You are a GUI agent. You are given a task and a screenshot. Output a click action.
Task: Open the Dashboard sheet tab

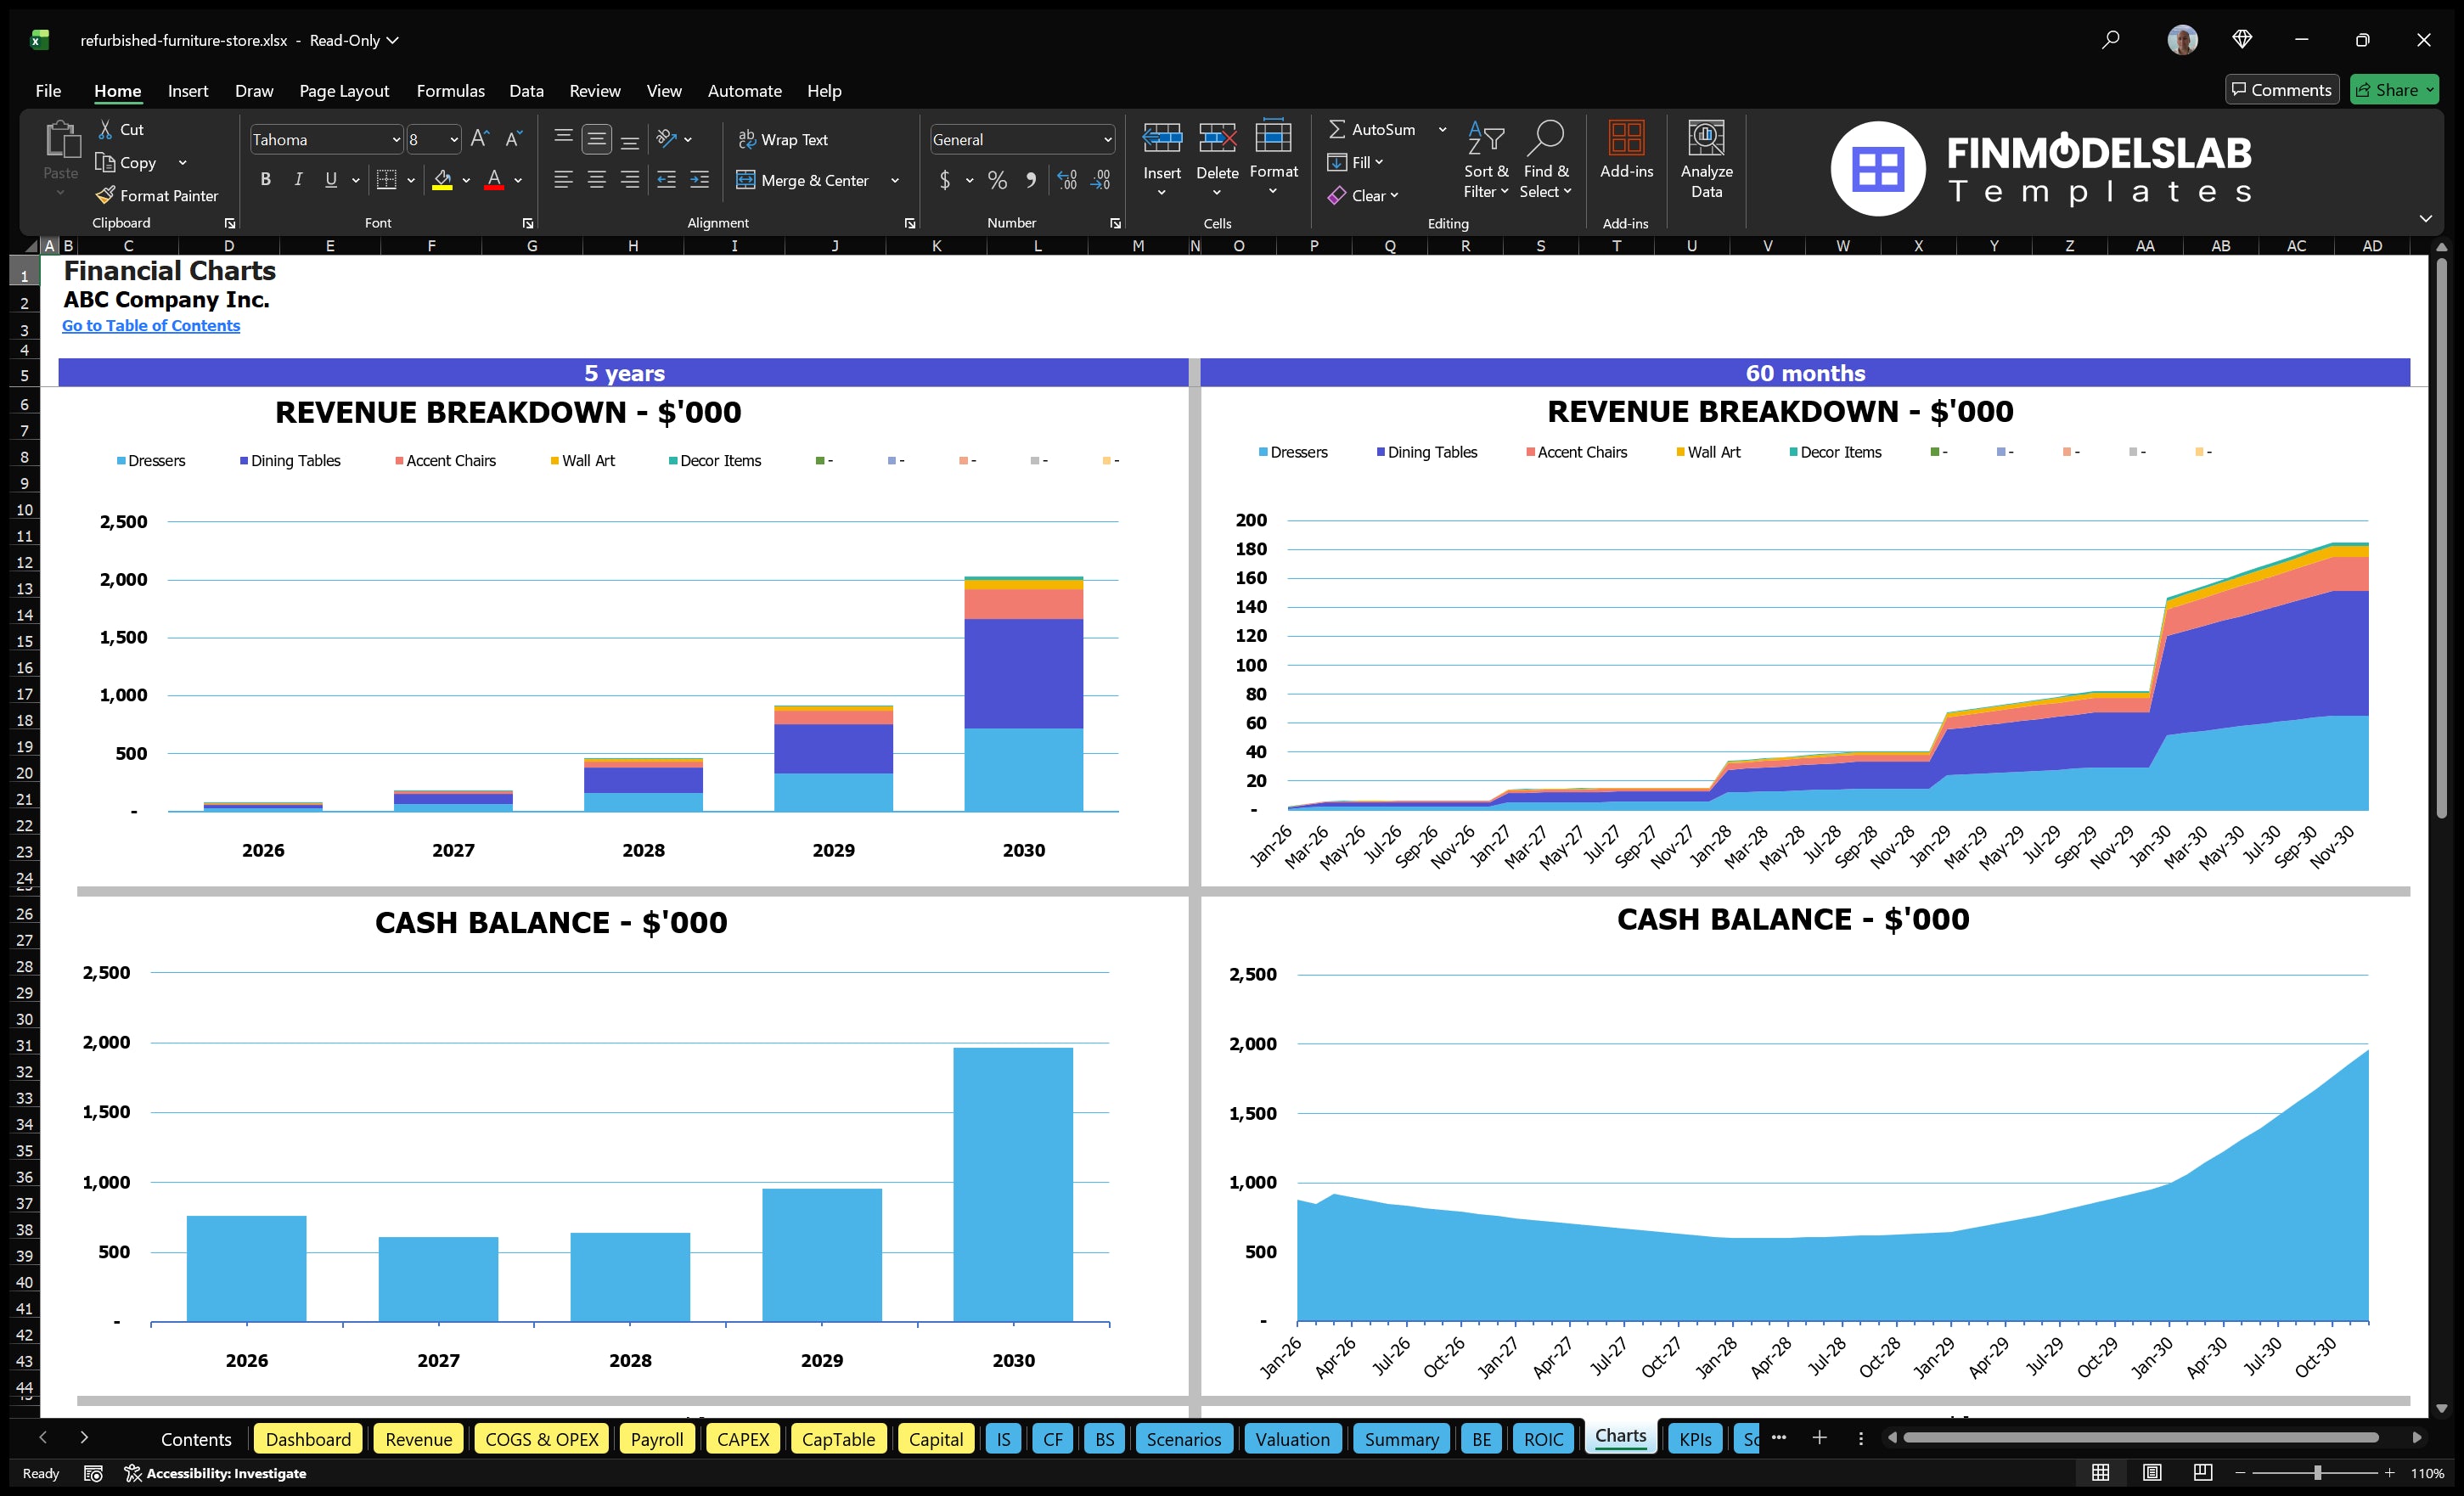point(308,1438)
